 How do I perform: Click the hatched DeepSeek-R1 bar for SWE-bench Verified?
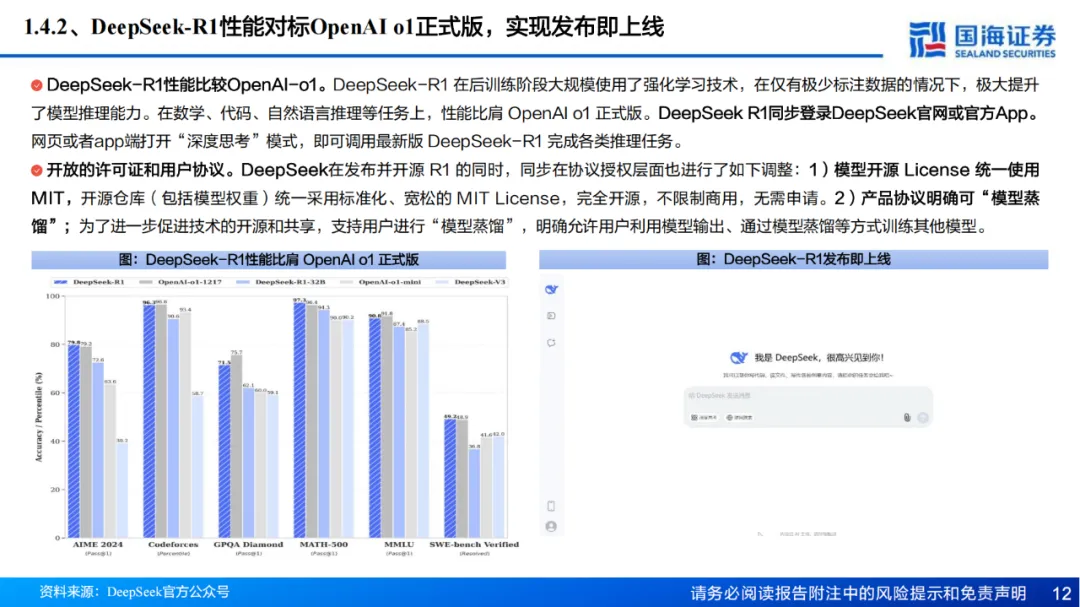(x=450, y=478)
